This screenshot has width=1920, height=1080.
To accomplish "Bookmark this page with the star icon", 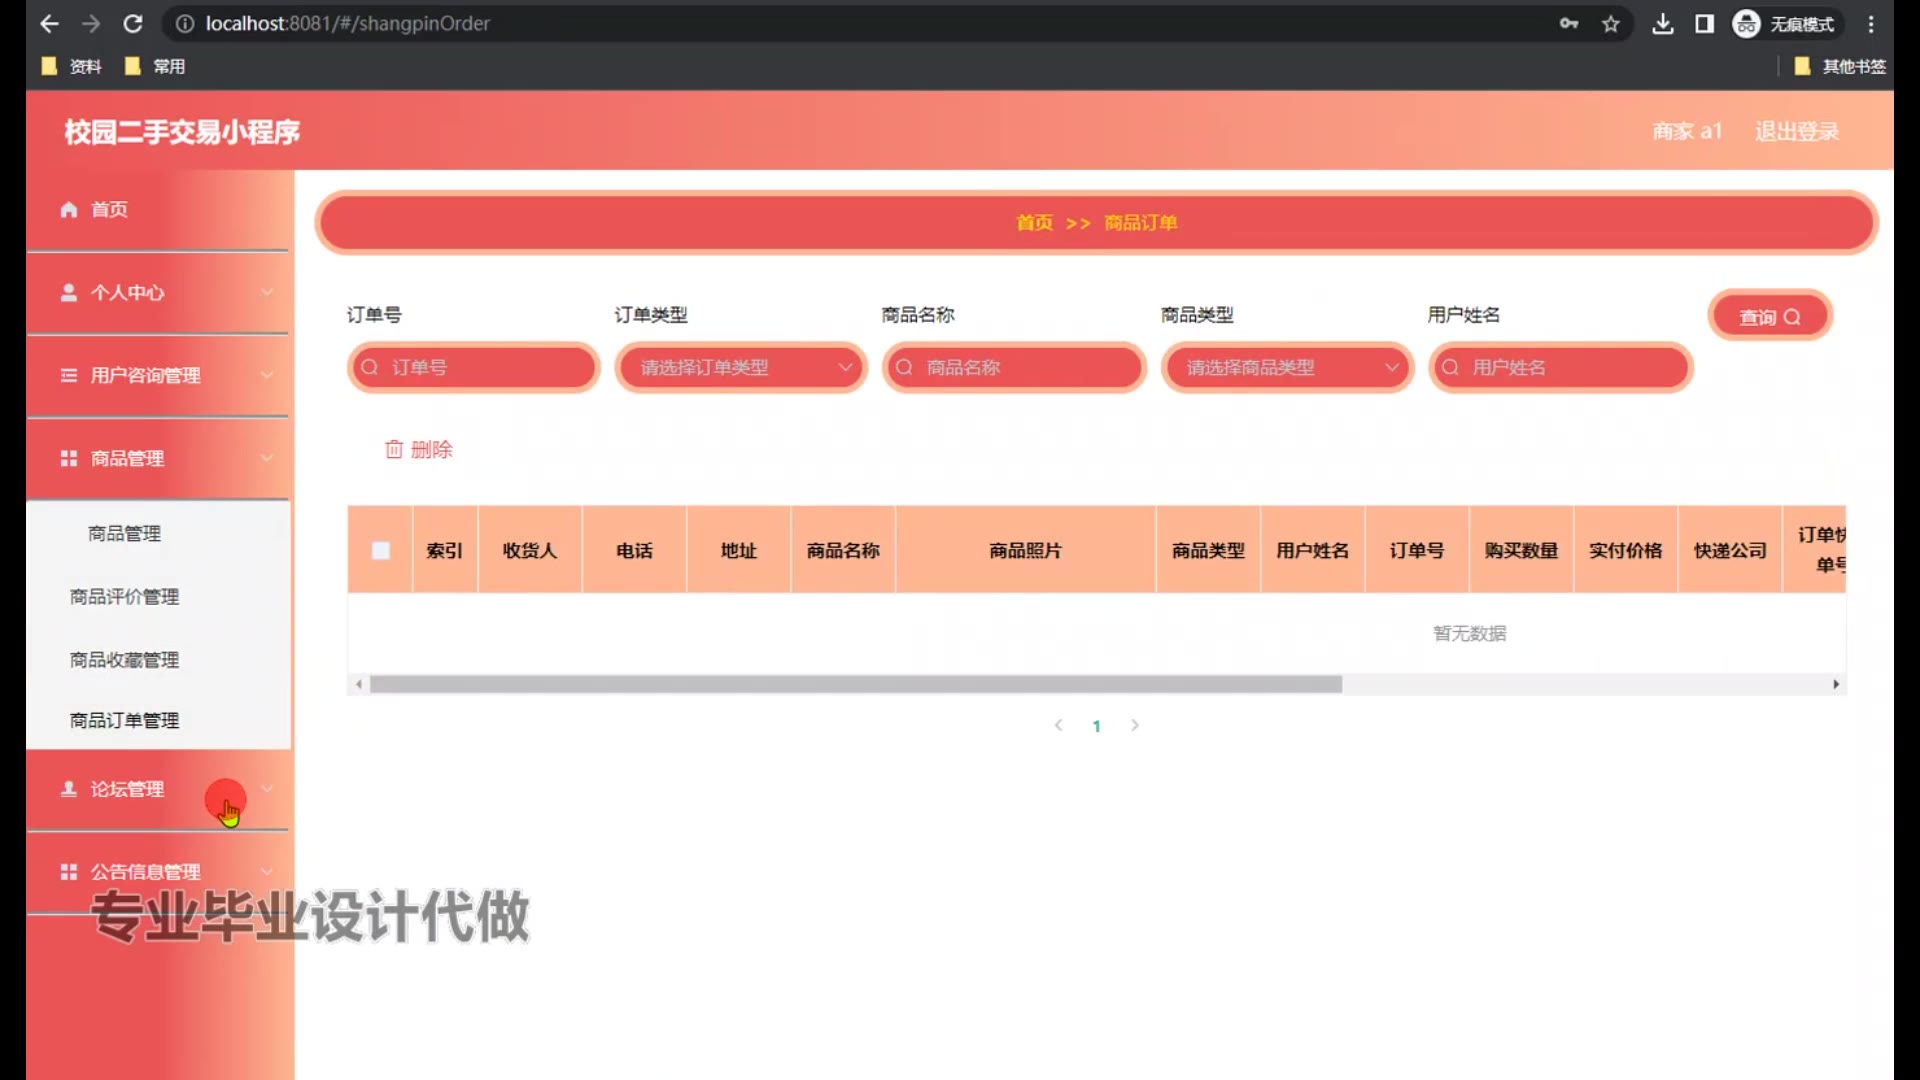I will click(1611, 23).
